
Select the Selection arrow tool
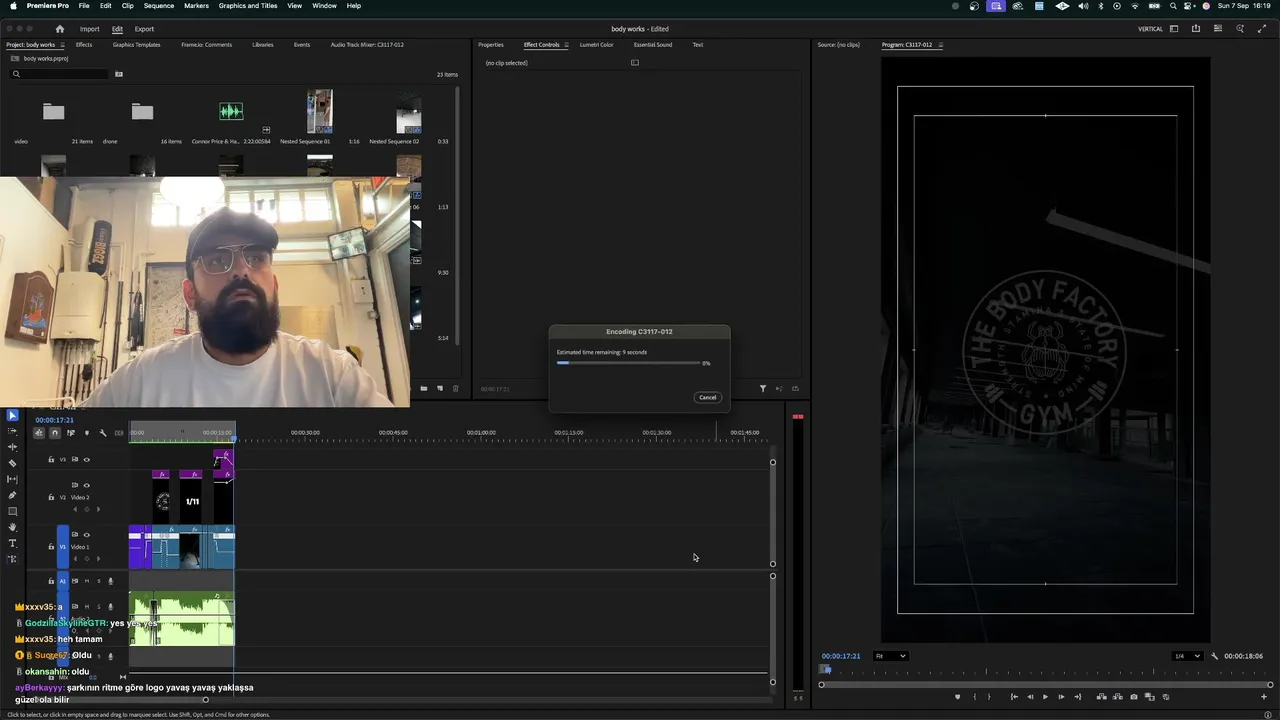coord(12,415)
